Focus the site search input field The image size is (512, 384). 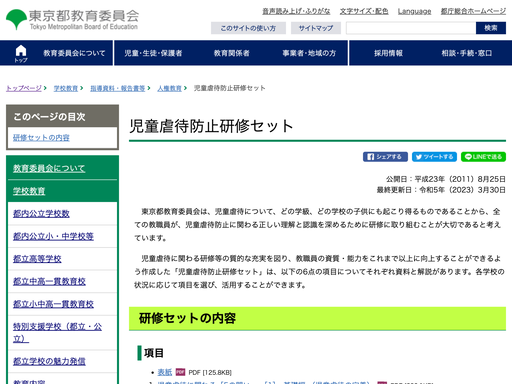[411, 28]
